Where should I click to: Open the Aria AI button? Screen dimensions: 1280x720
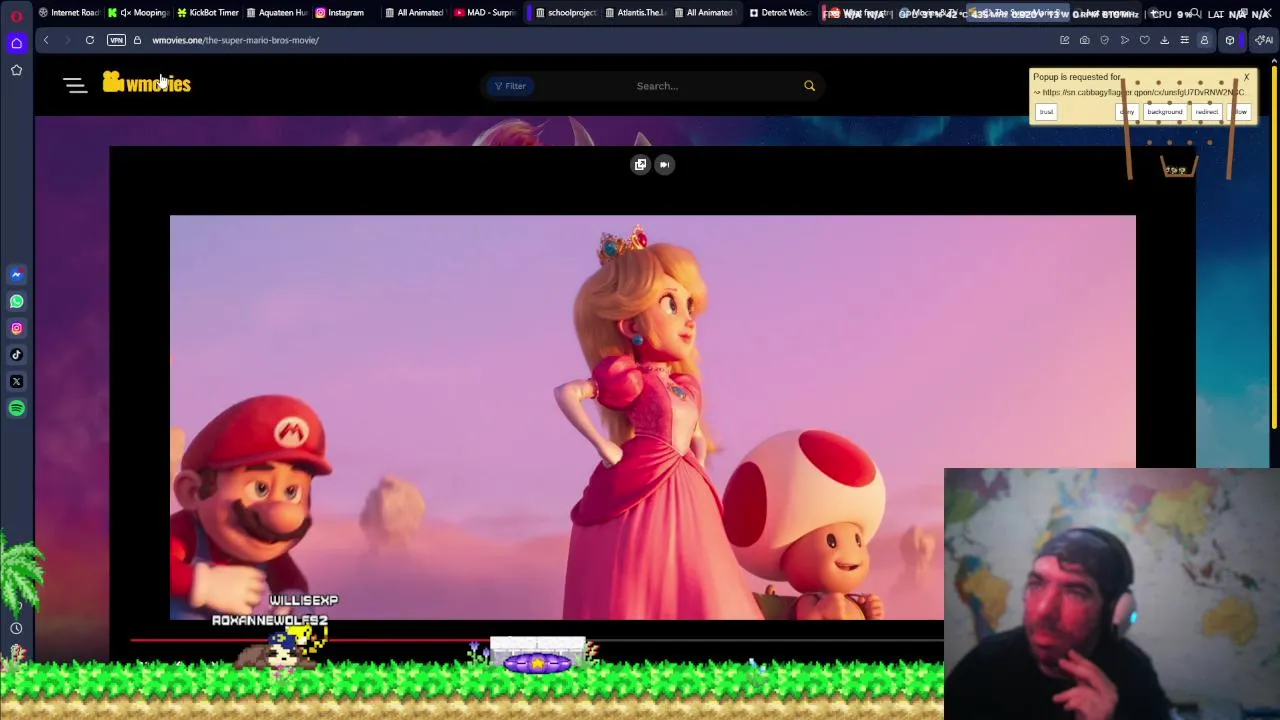pos(1264,40)
